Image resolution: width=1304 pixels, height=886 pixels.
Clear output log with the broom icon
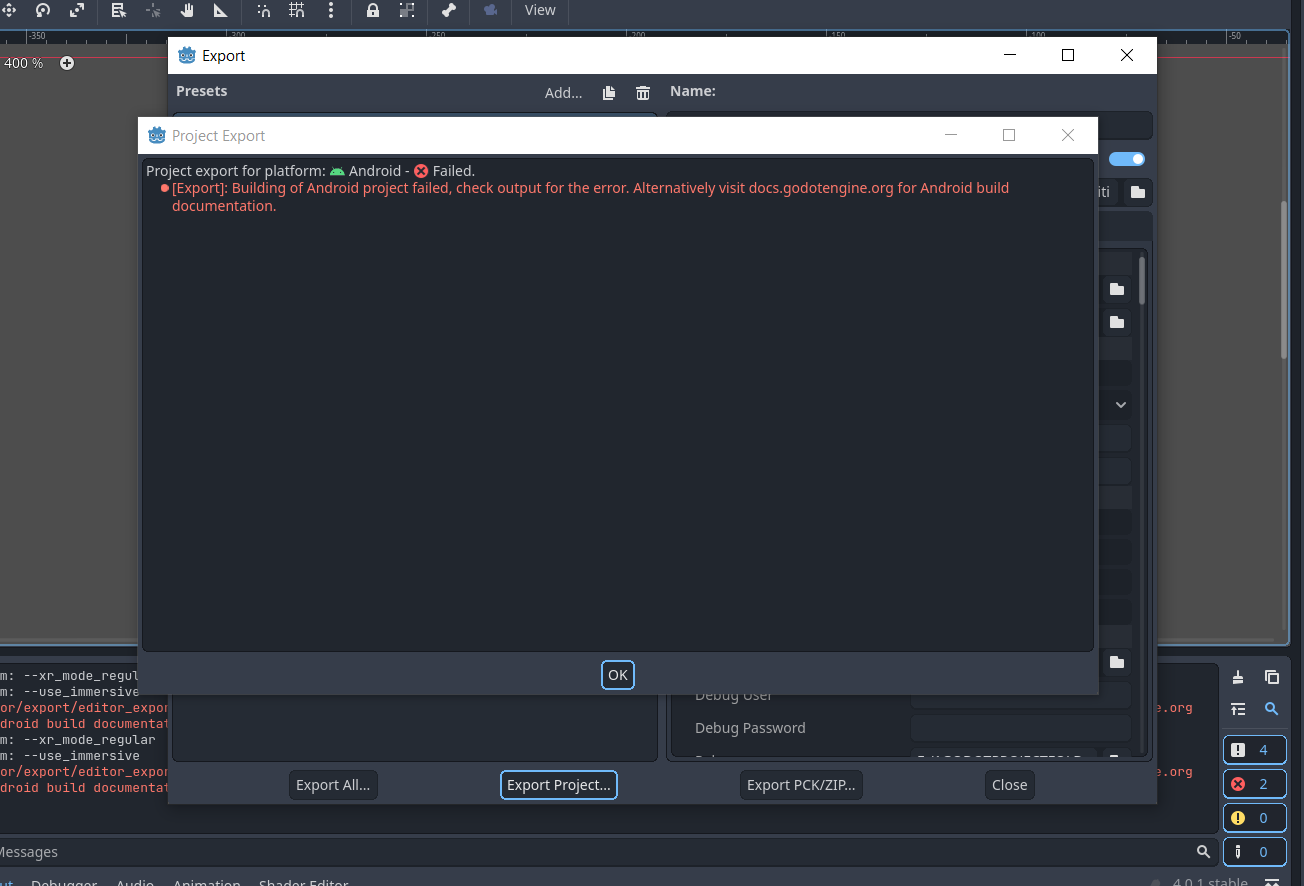(1238, 677)
